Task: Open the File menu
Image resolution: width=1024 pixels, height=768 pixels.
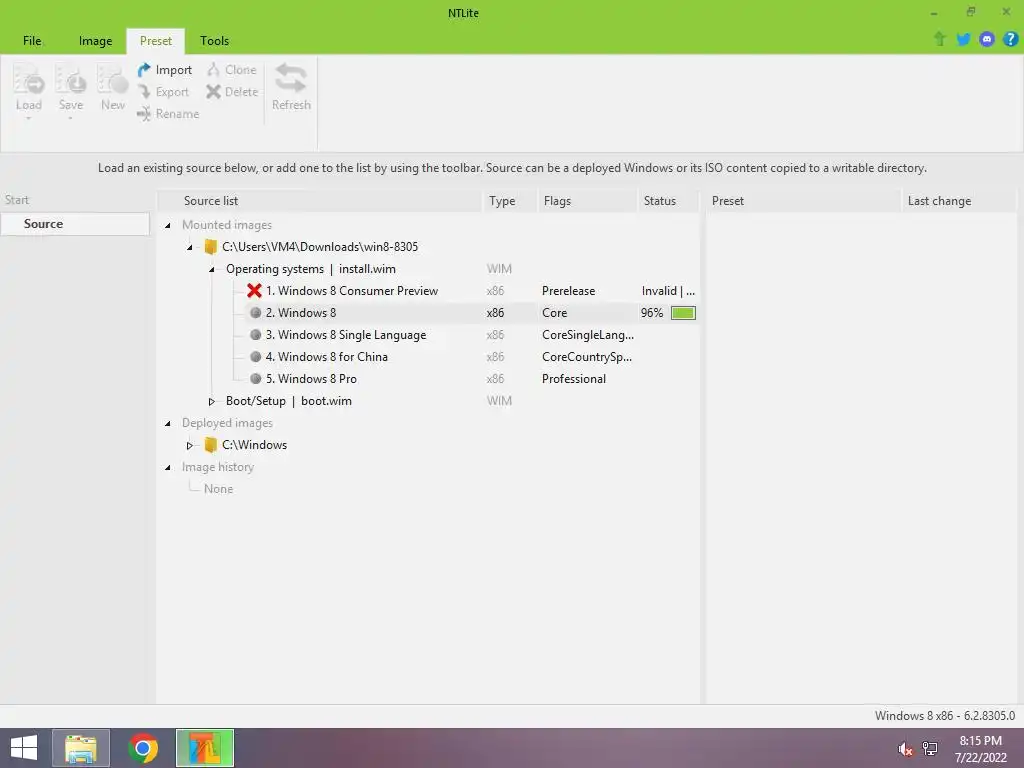Action: click(x=32, y=40)
